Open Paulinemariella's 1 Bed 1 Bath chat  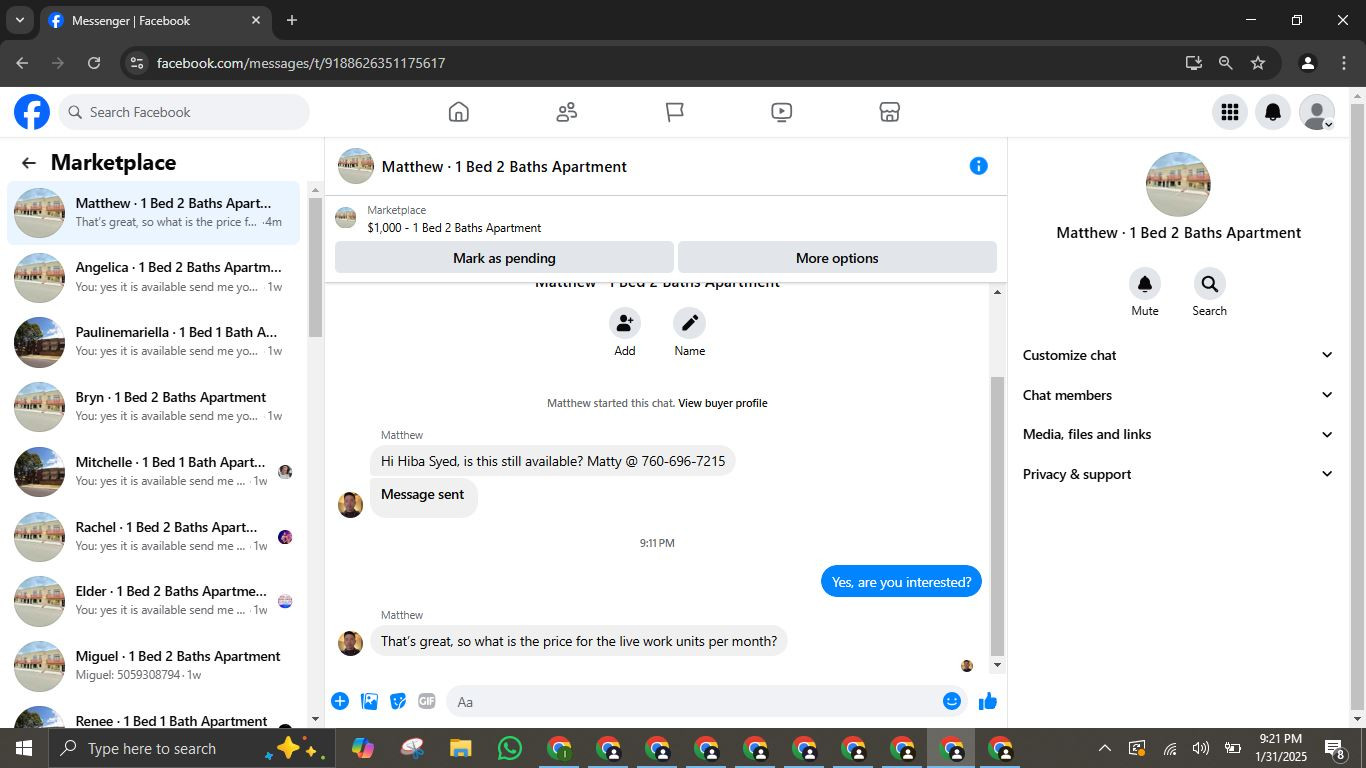pyautogui.click(x=154, y=342)
